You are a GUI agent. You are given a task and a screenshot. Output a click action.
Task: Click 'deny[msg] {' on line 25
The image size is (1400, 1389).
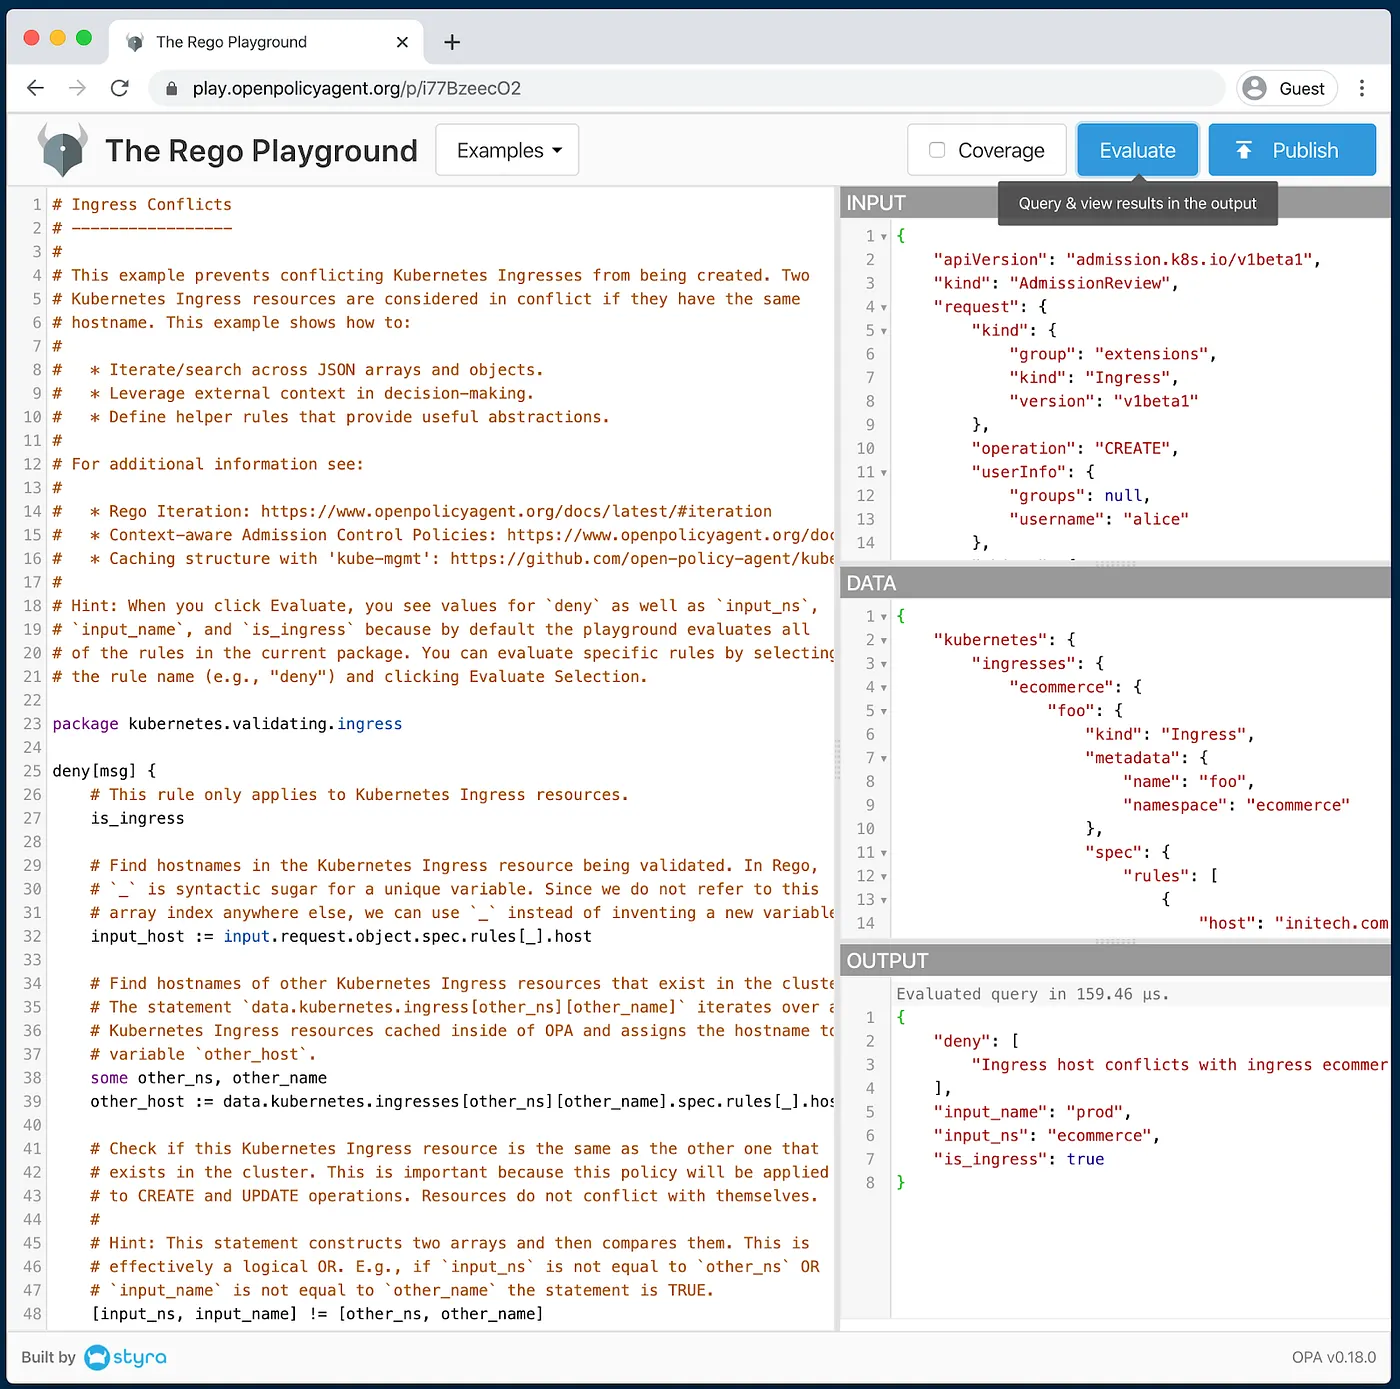click(104, 771)
